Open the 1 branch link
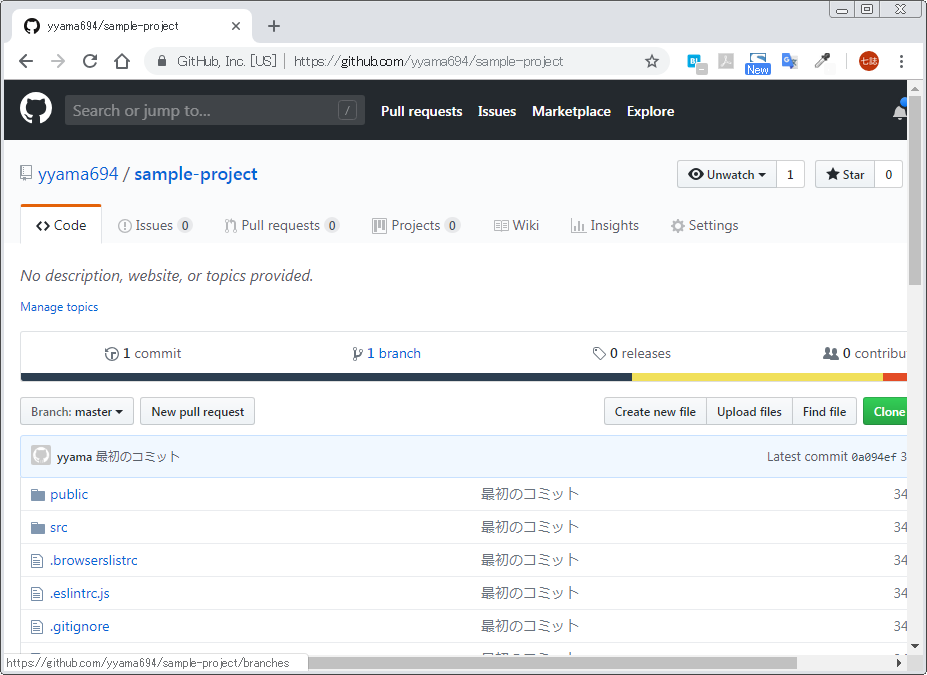 [x=387, y=353]
